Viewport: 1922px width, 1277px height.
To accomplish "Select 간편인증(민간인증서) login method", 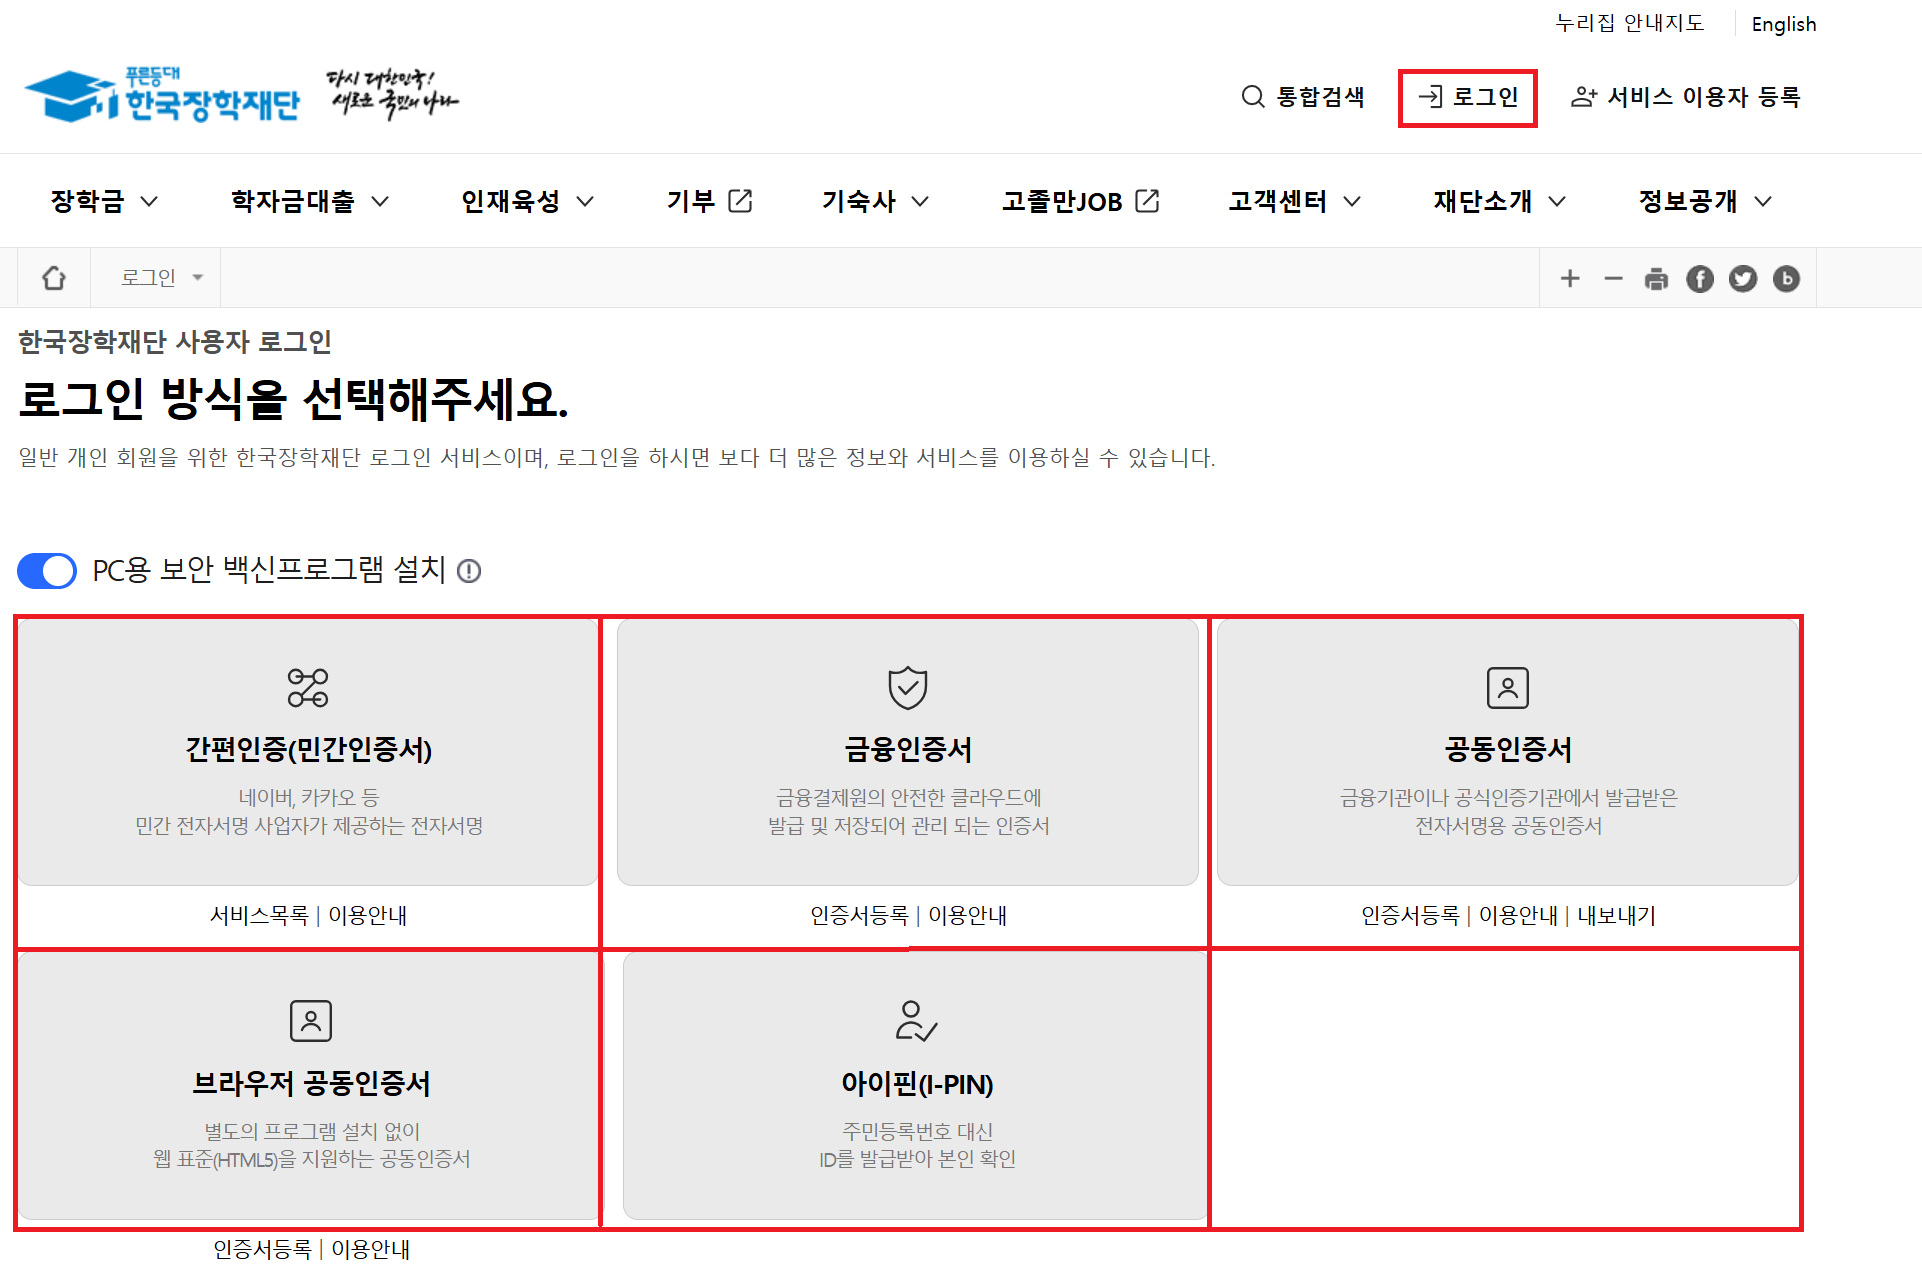I will point(308,751).
